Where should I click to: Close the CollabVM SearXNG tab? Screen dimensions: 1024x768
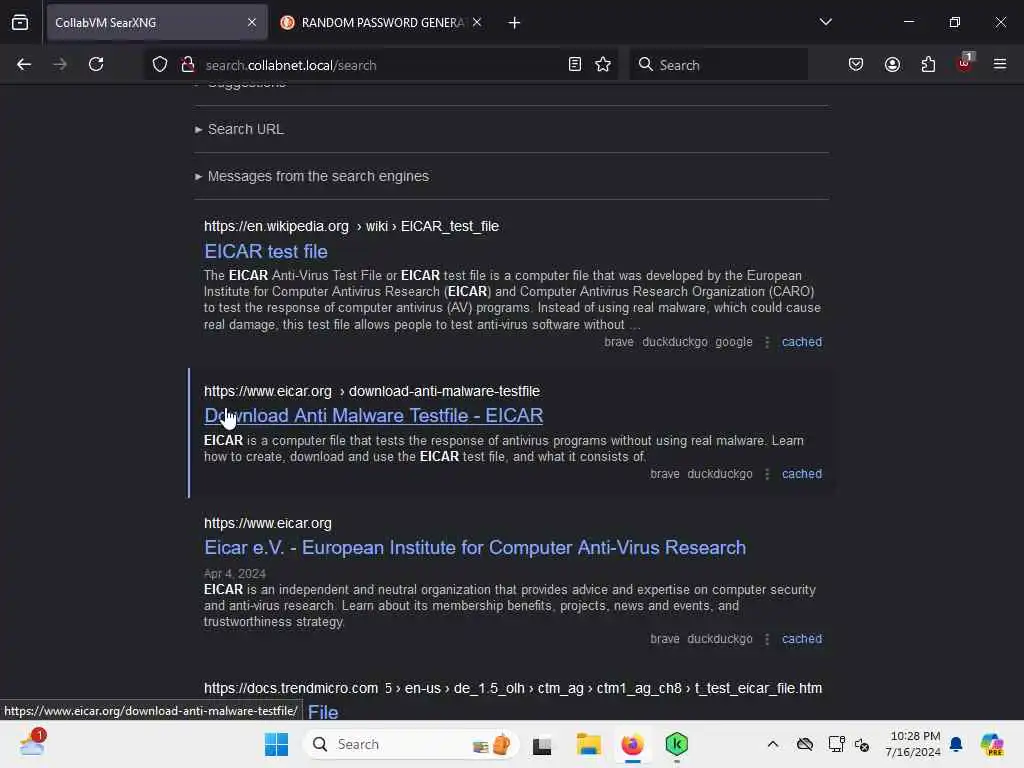[252, 22]
